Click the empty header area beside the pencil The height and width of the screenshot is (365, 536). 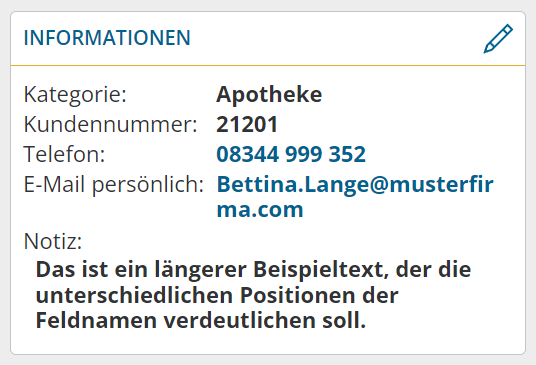pos(337,38)
